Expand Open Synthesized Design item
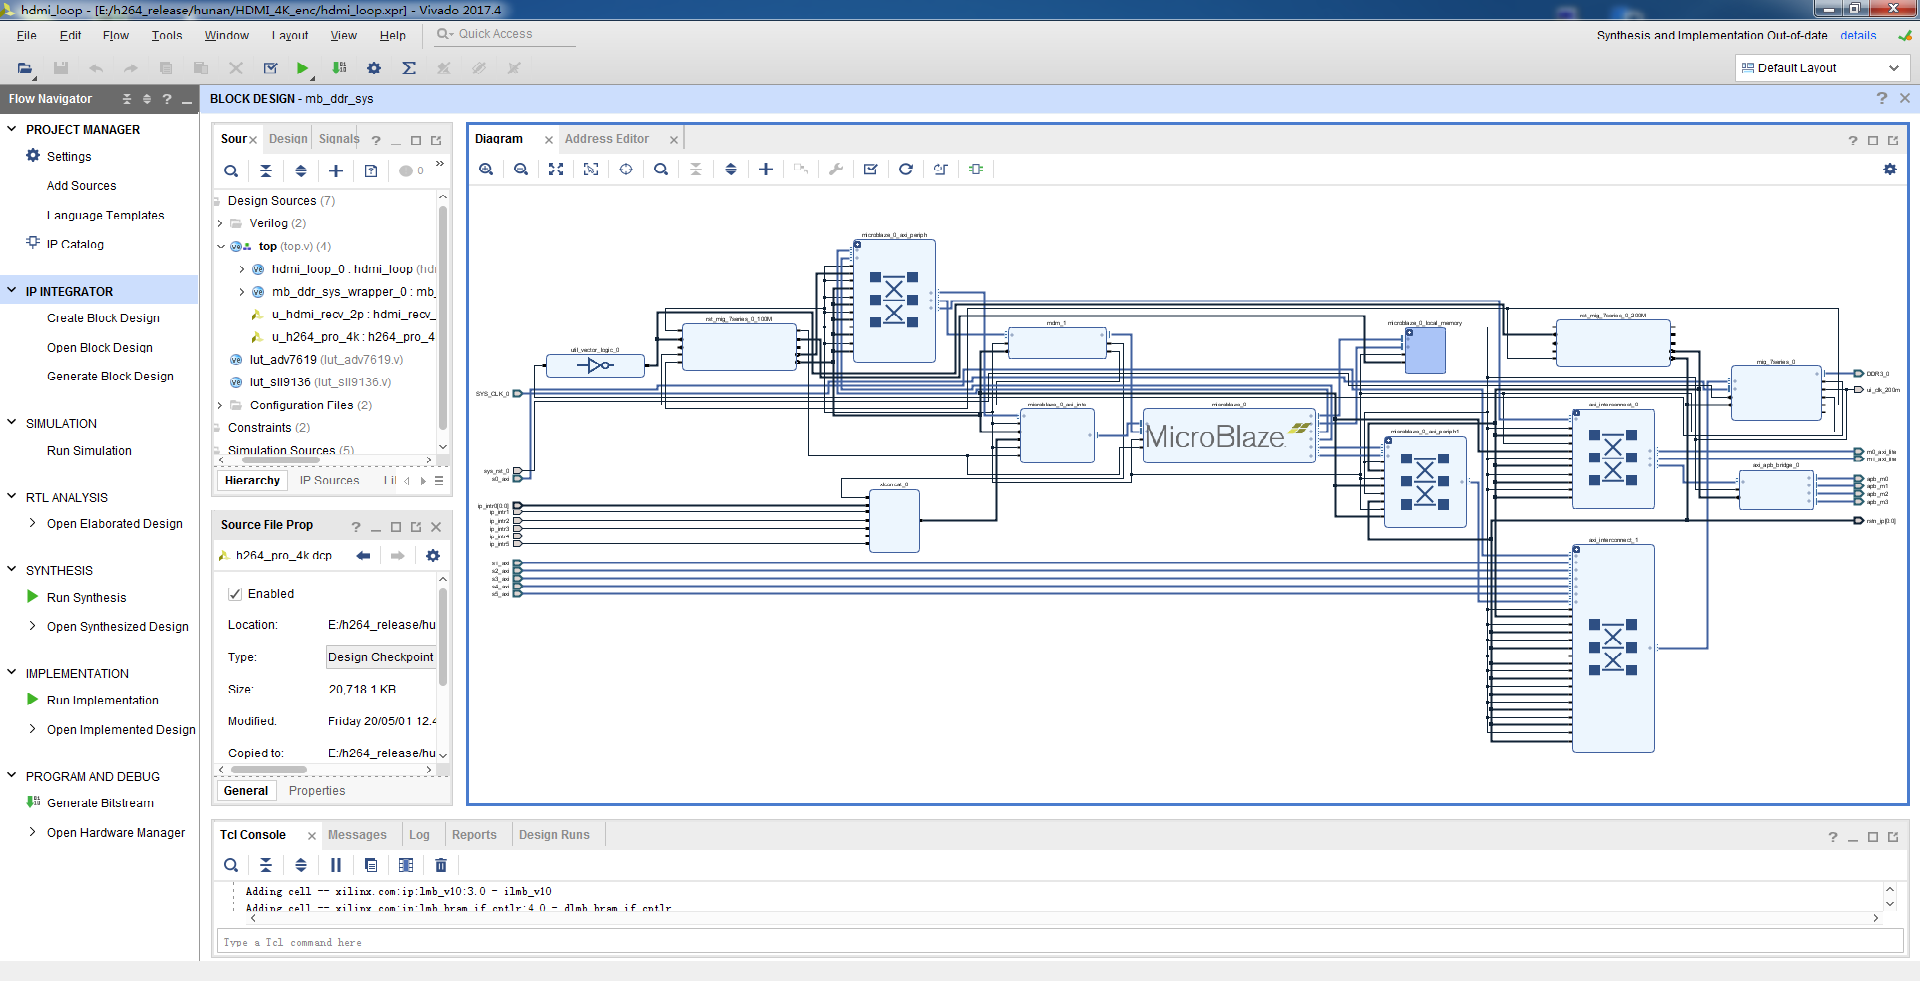 32,626
